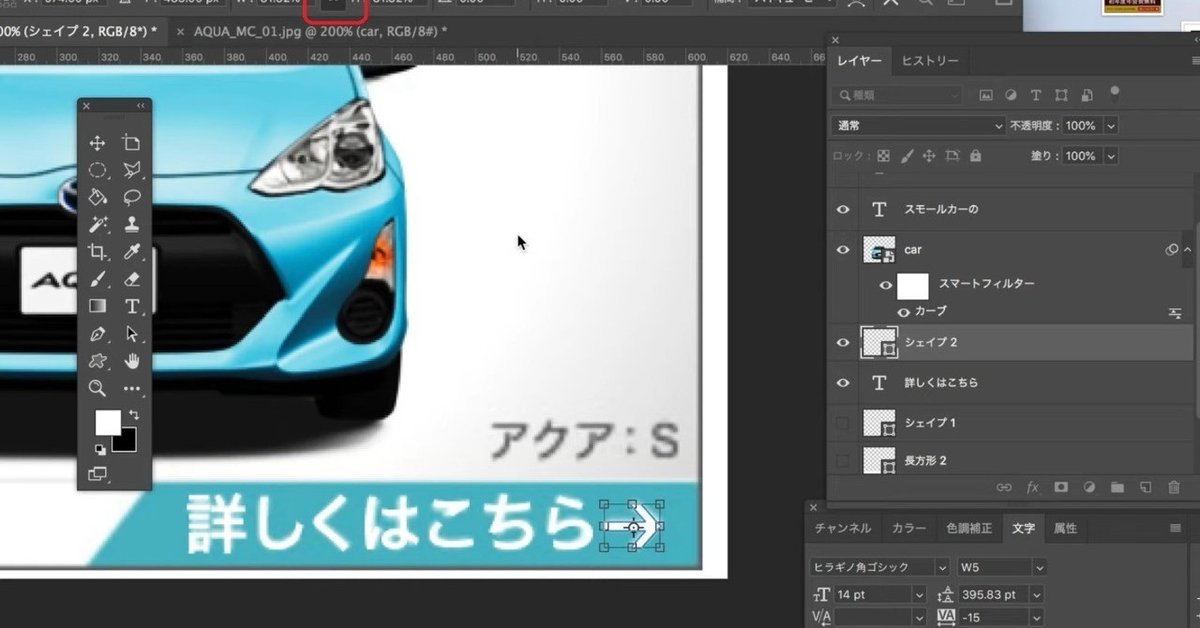The height and width of the screenshot is (628, 1200).
Task: Open the fx layer style menu
Action: pos(1033,487)
